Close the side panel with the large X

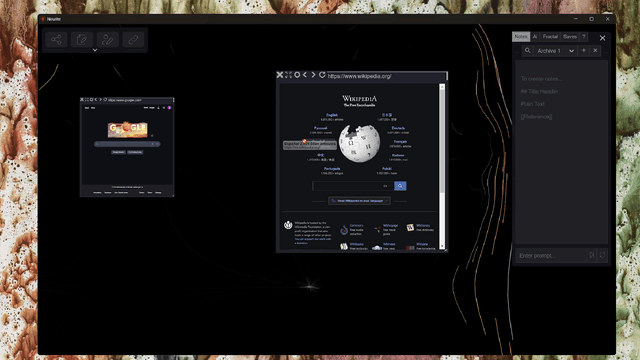[602, 38]
